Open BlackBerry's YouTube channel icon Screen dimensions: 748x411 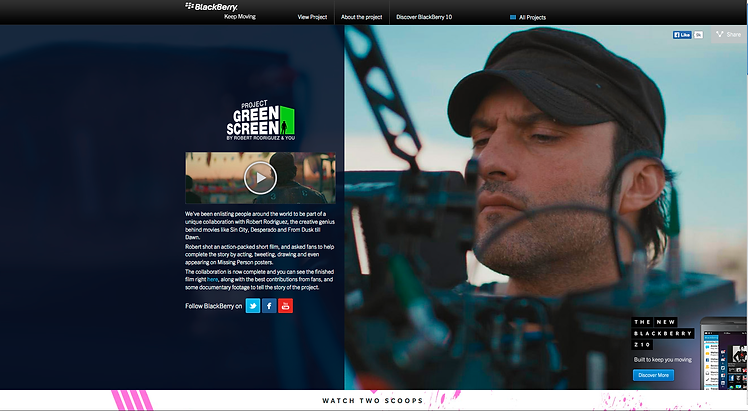[285, 306]
